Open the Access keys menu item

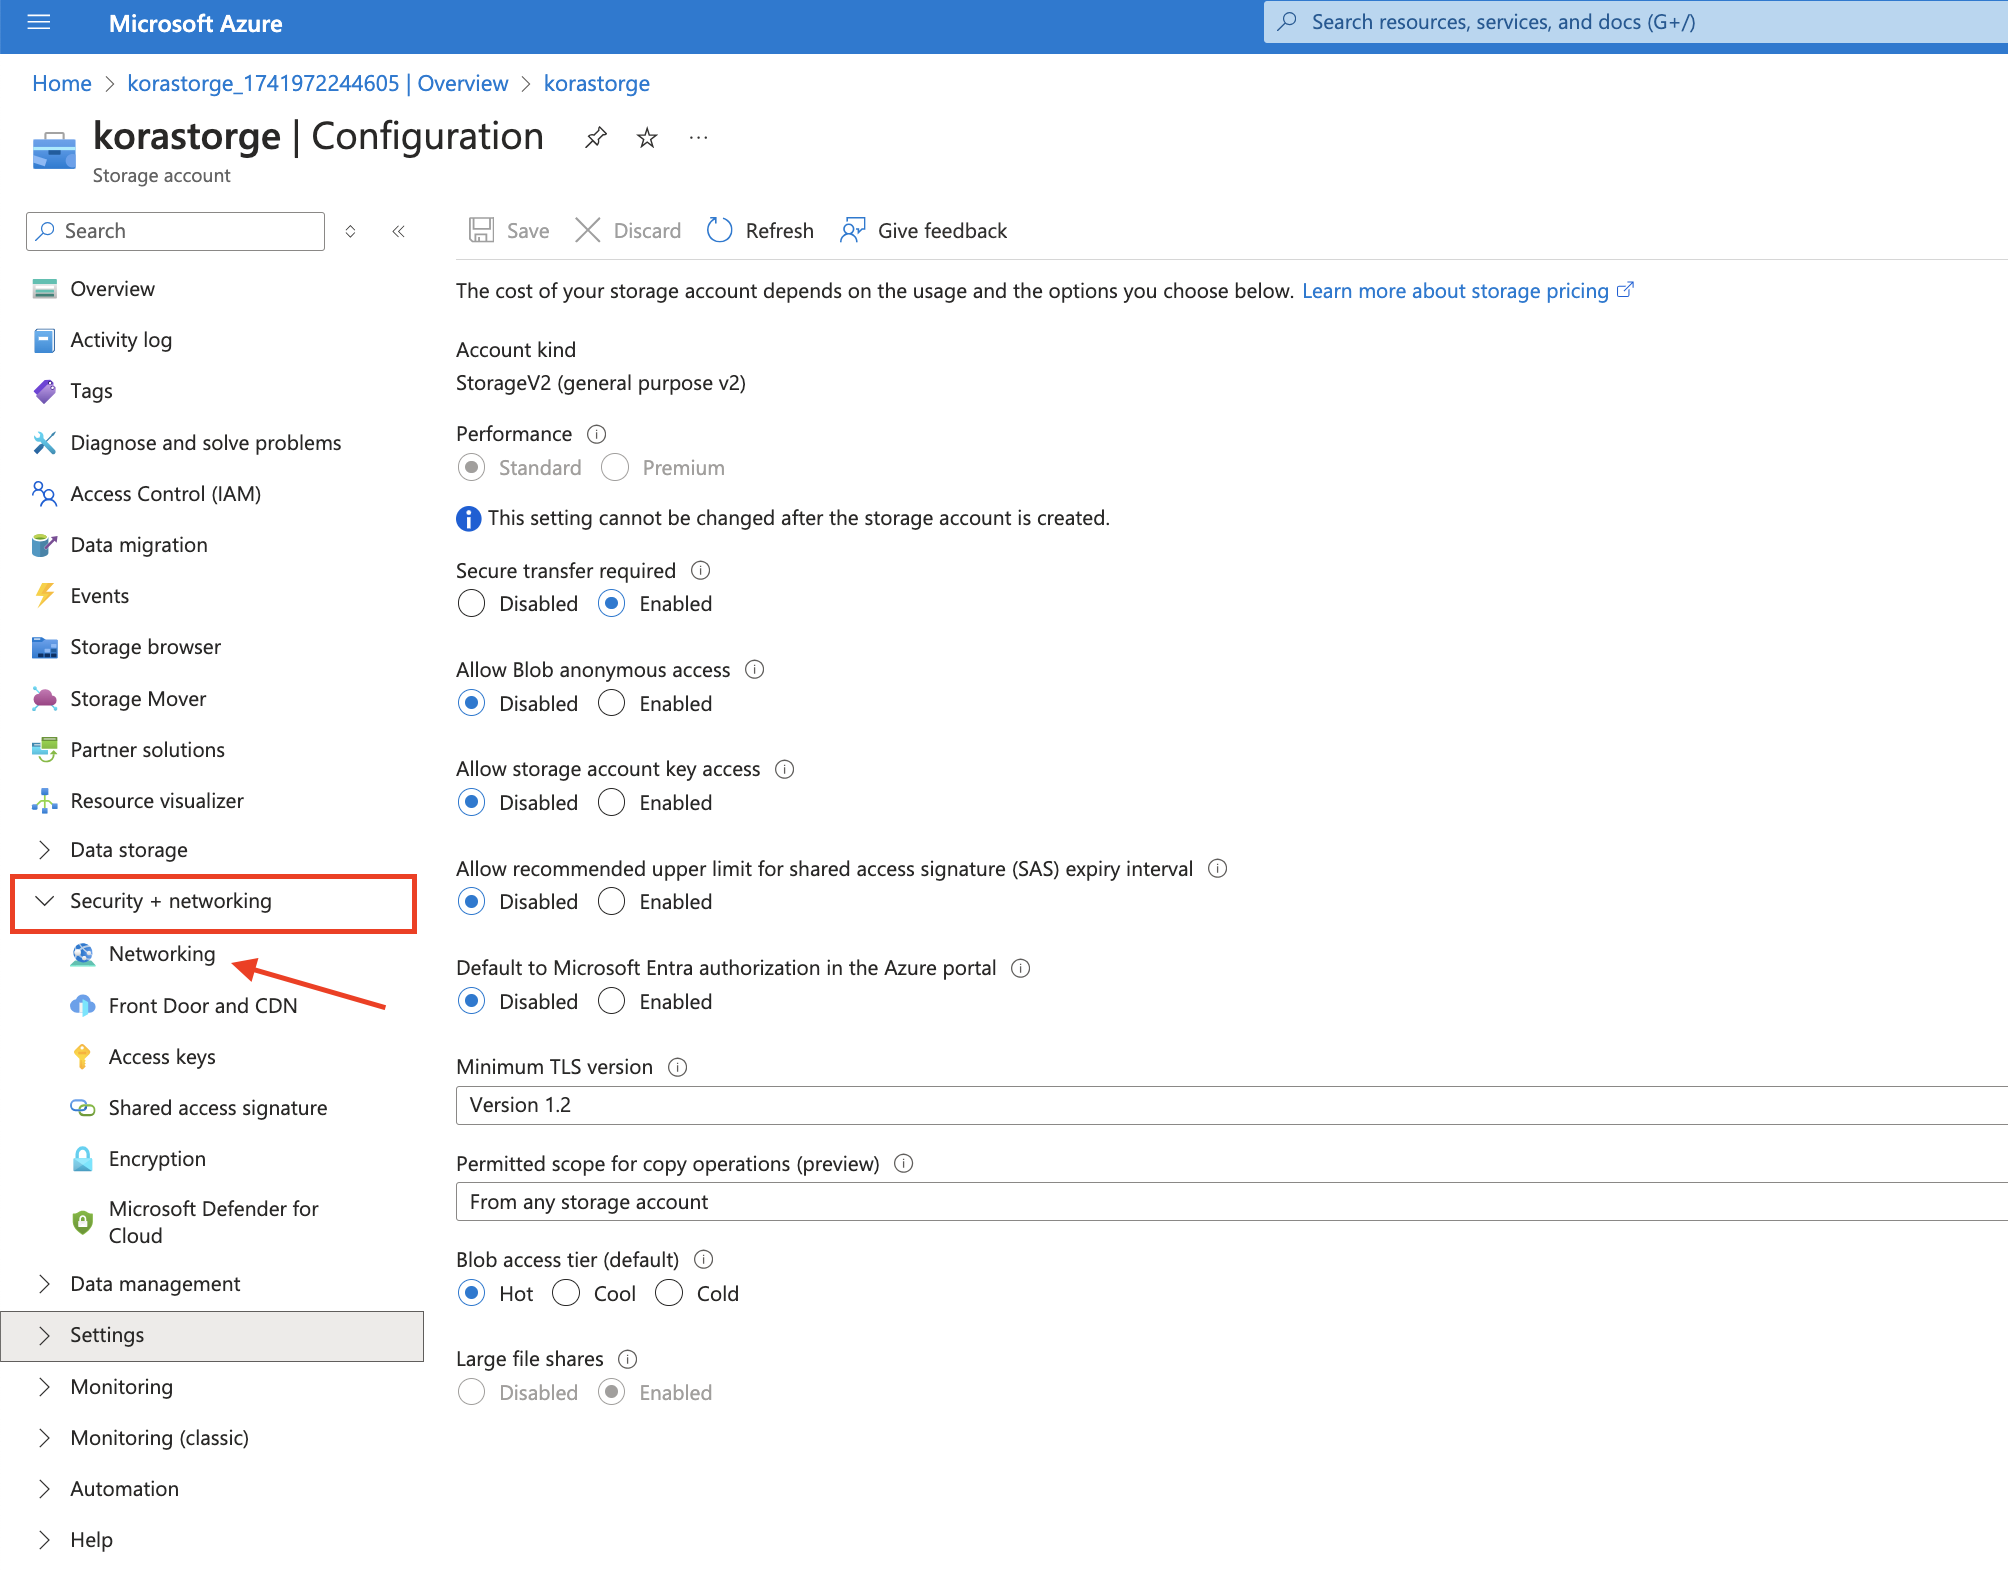coord(162,1057)
